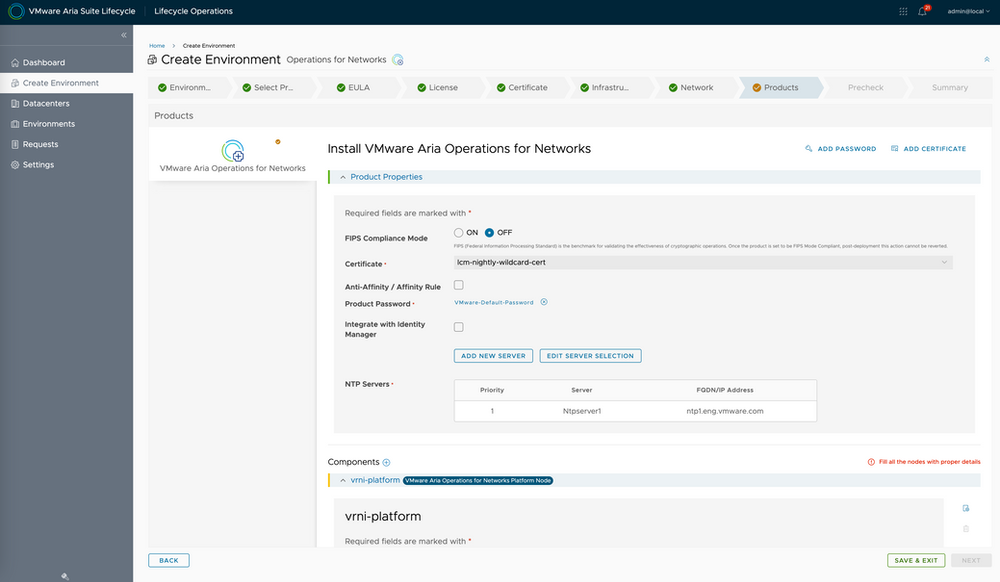Image resolution: width=1000 pixels, height=582 pixels.
Task: Check Integrate with Identity Manager box
Action: [459, 327]
